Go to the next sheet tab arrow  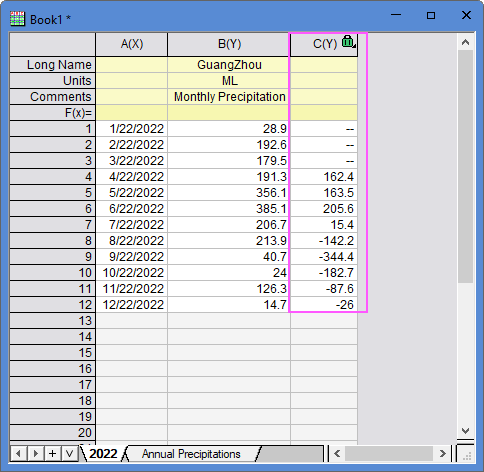click(36, 454)
